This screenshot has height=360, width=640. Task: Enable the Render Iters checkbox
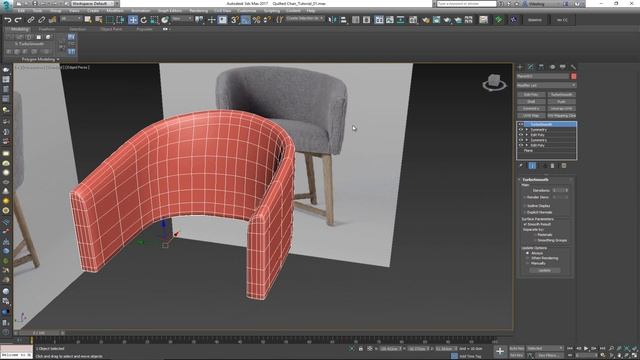point(525,198)
